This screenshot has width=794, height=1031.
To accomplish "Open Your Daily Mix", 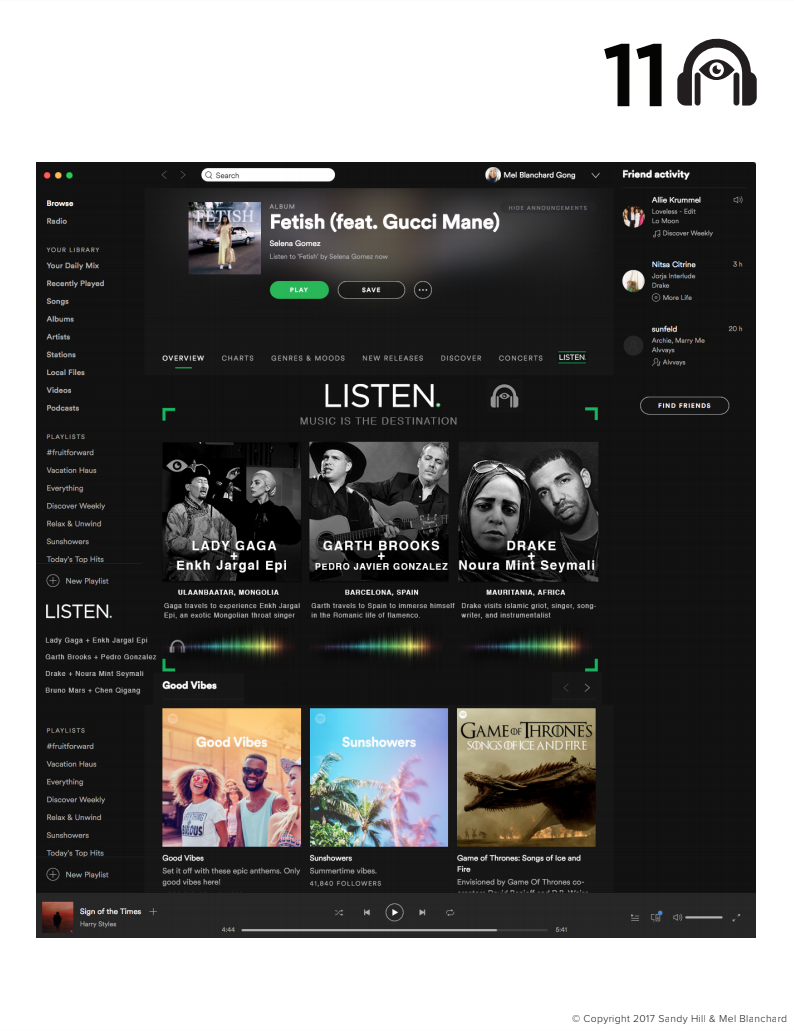I will [x=72, y=266].
